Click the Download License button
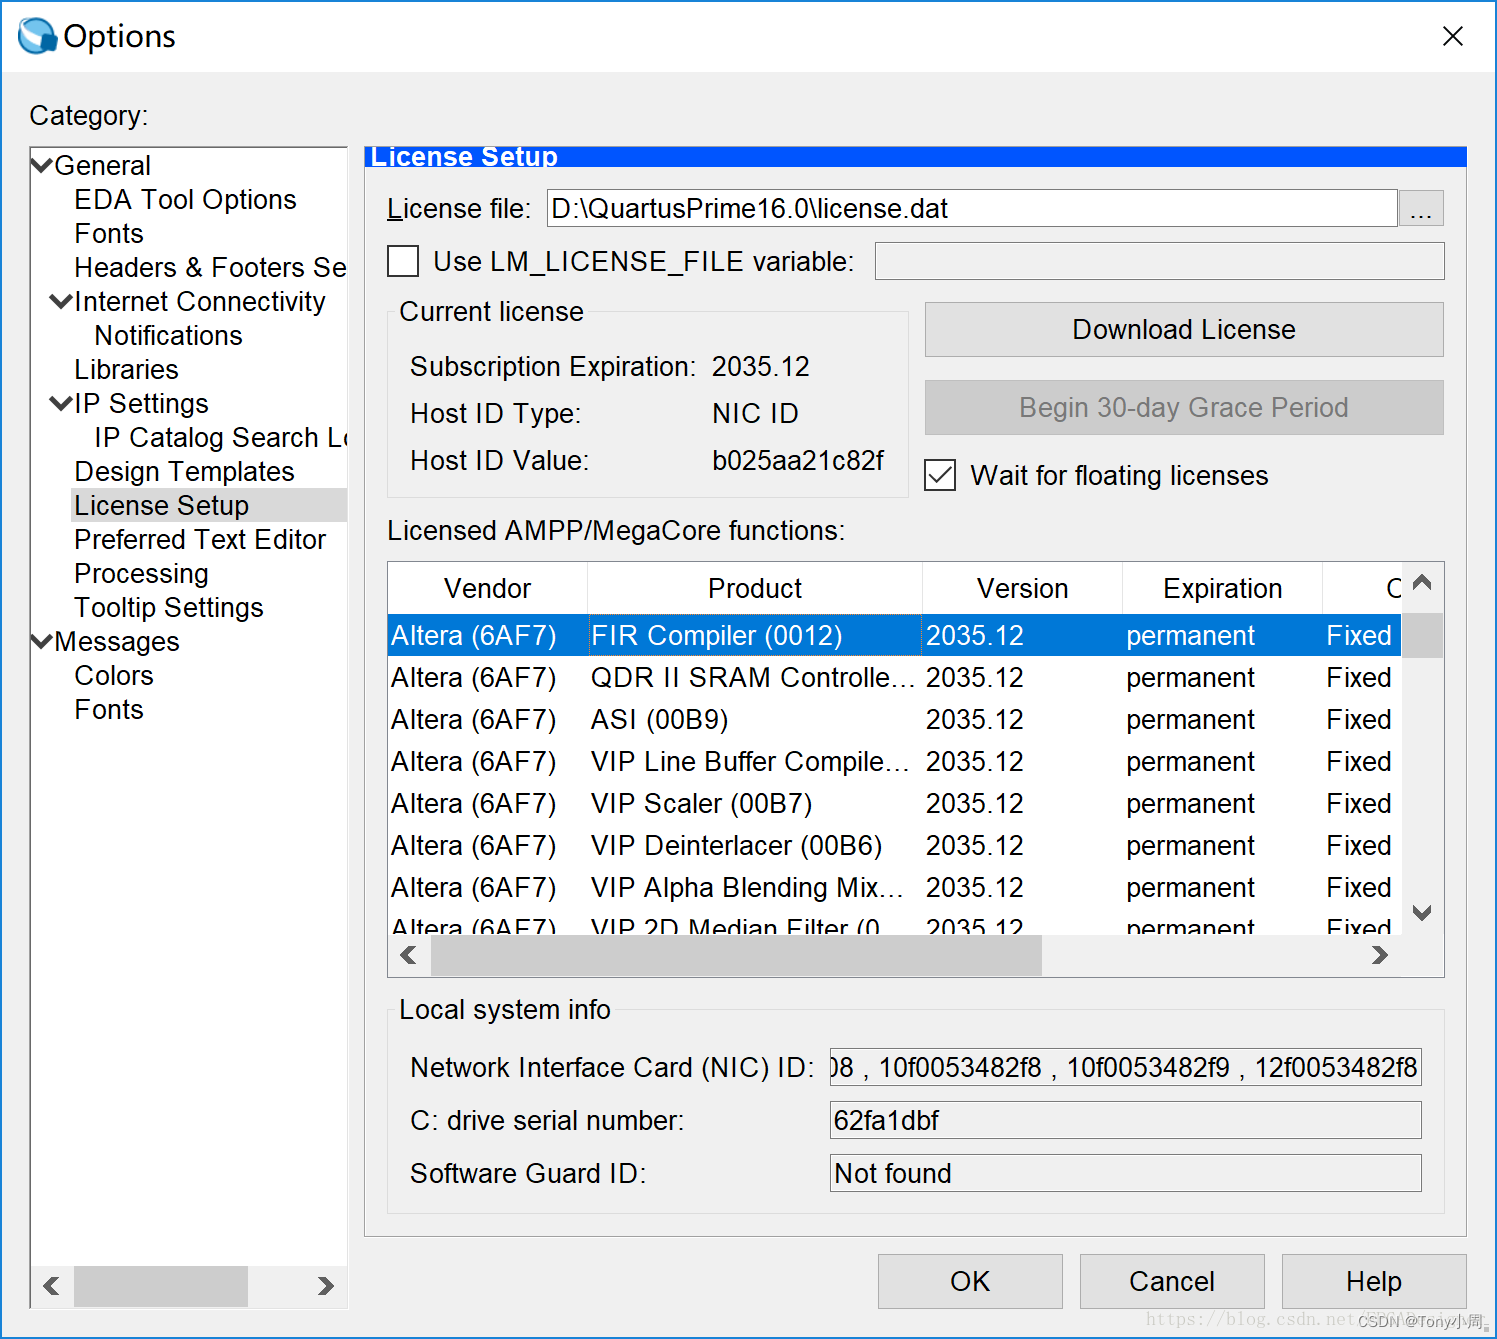1497x1339 pixels. coord(1183,329)
